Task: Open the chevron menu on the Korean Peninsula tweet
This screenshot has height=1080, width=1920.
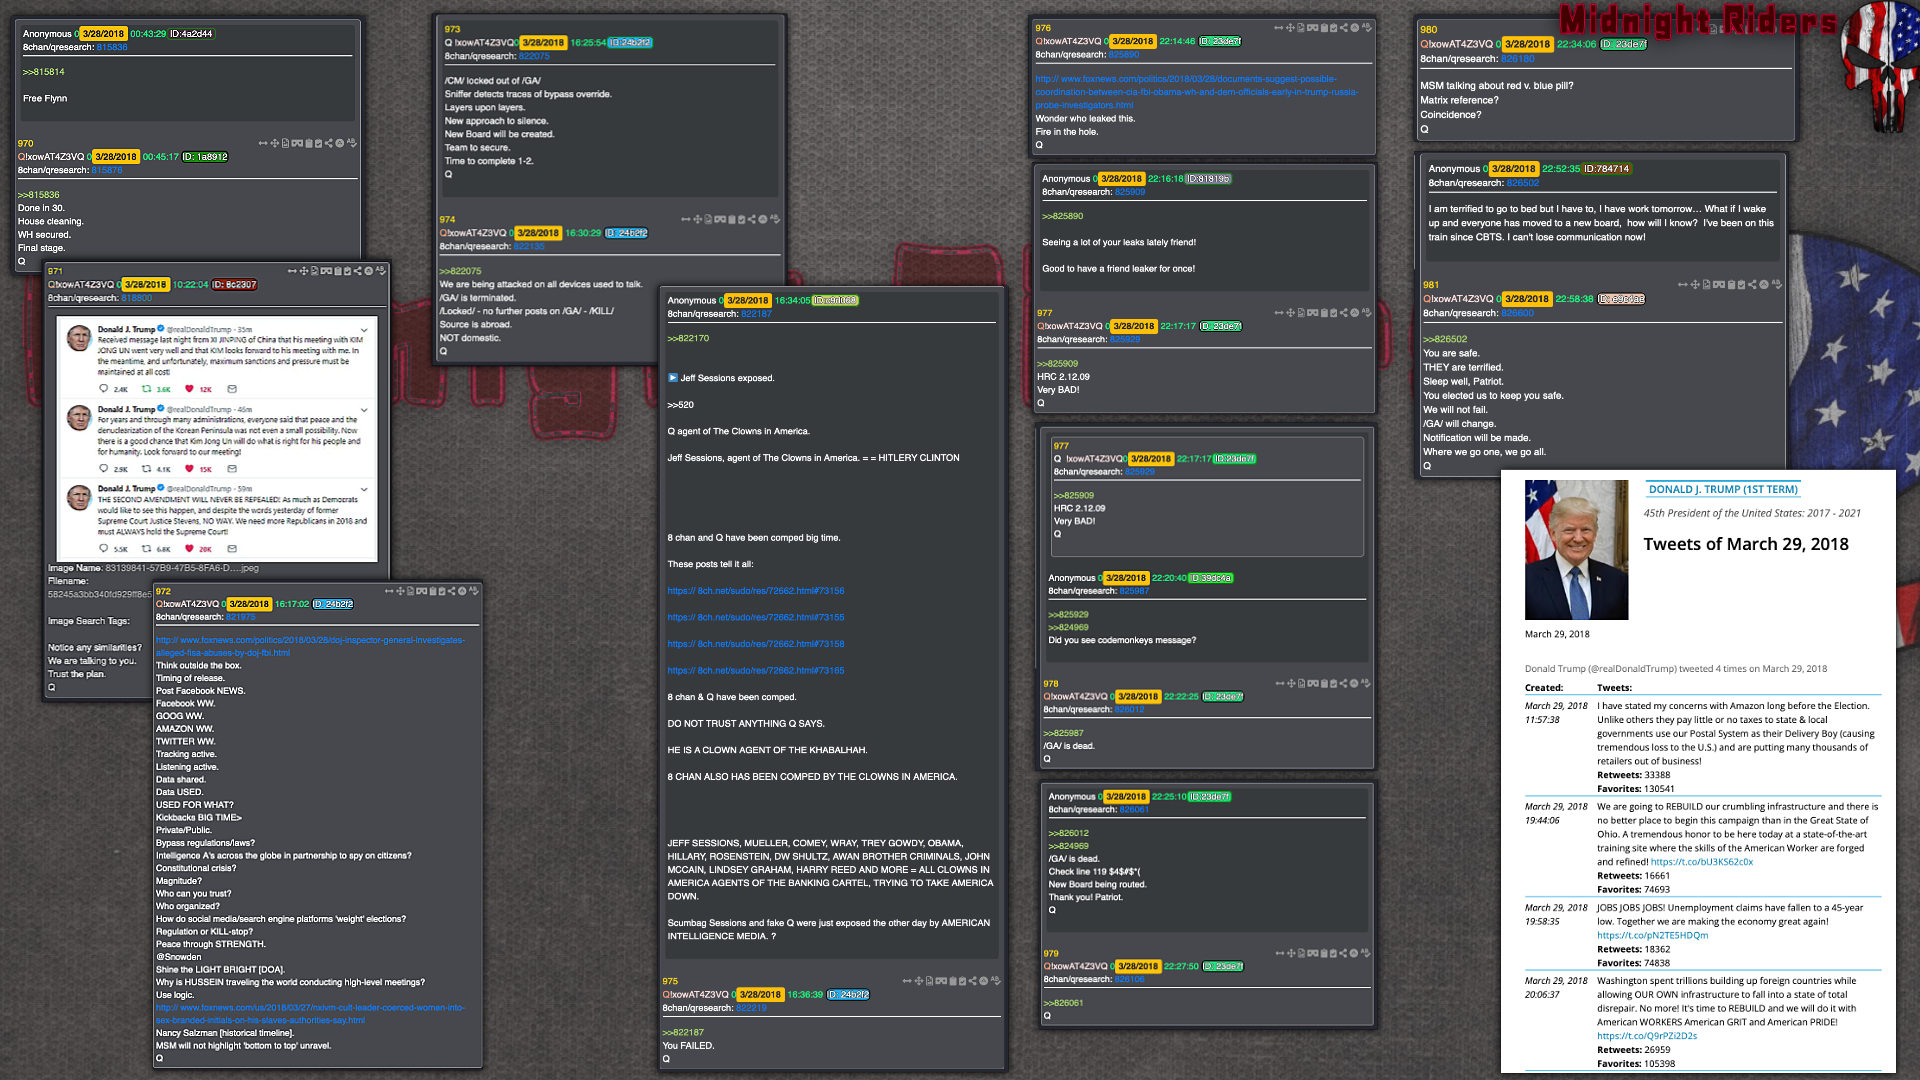Action: pos(364,410)
